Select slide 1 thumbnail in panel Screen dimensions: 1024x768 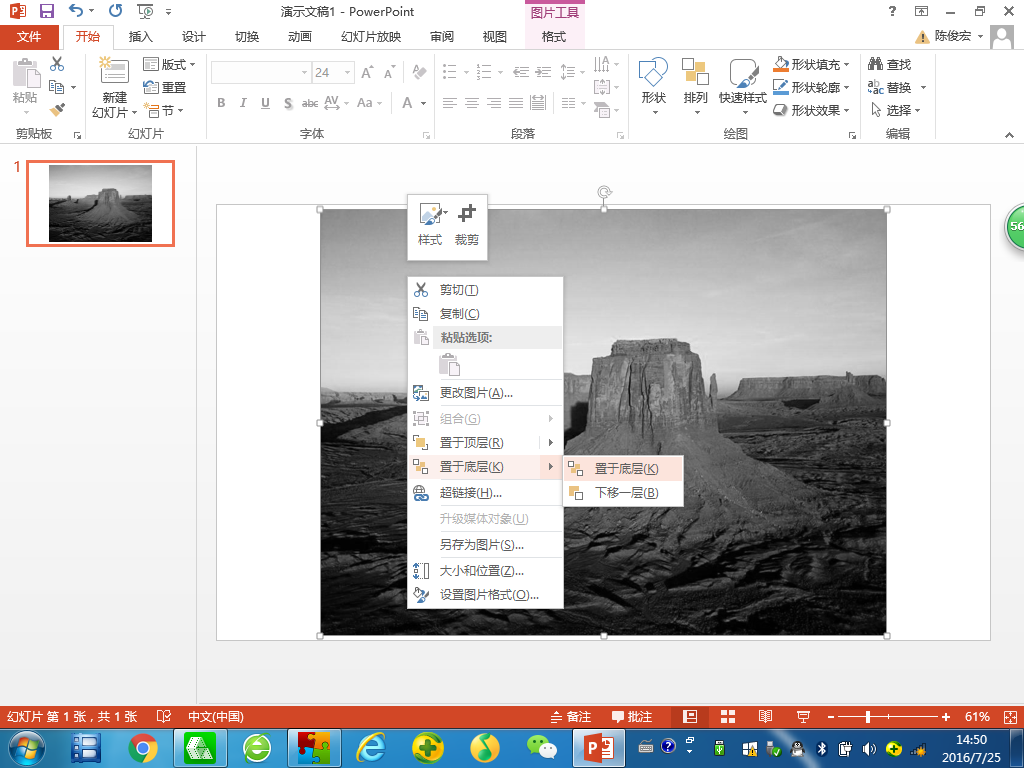click(101, 203)
